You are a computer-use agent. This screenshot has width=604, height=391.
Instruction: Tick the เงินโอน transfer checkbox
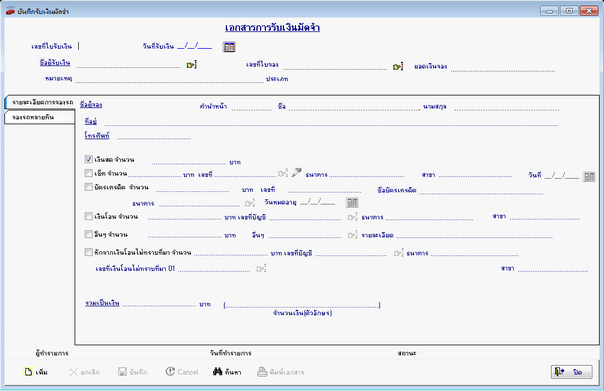point(89,216)
